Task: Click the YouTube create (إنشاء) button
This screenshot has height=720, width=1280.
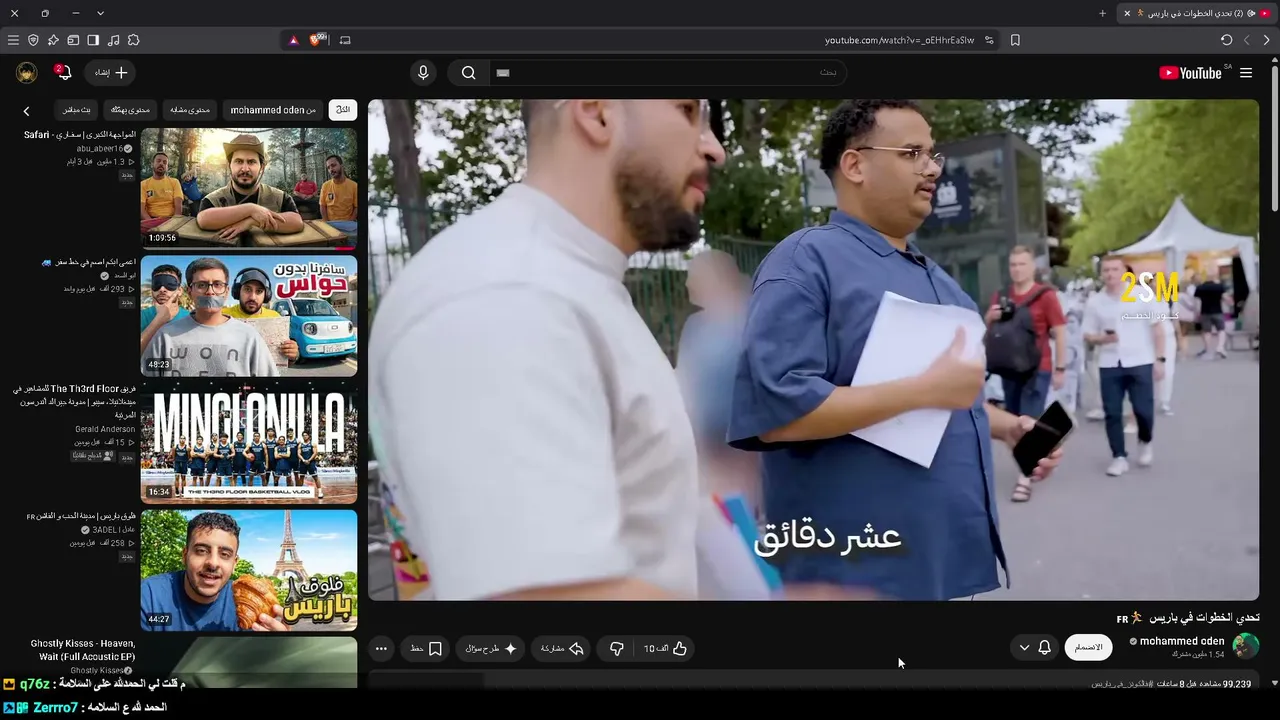Action: [x=111, y=72]
